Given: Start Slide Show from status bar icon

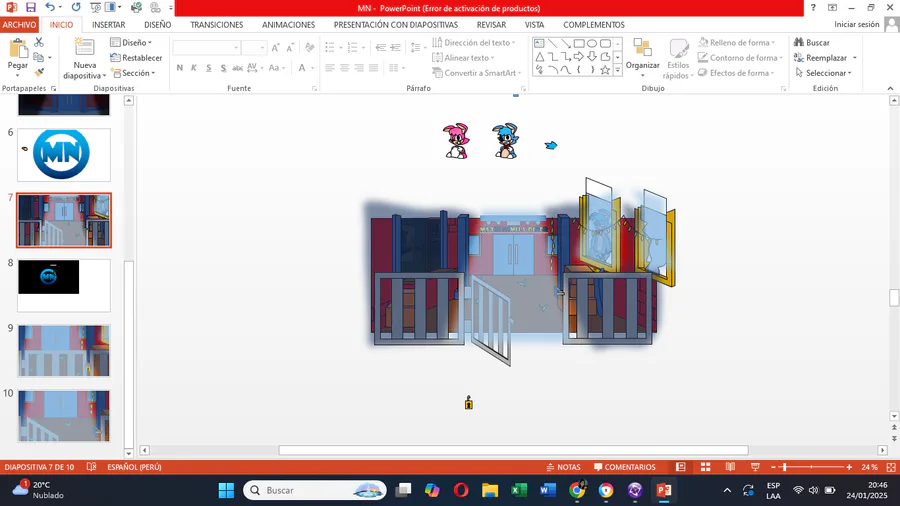Looking at the screenshot, I should pos(755,467).
